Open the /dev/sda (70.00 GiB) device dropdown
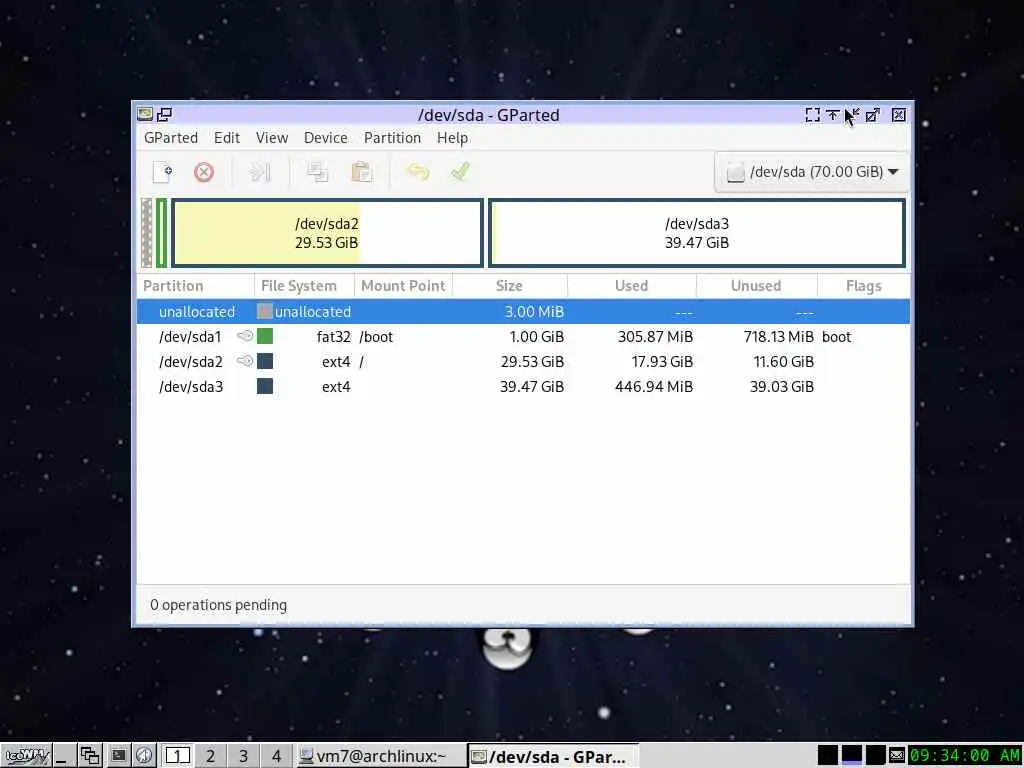Screen dimensions: 1024x768 point(811,172)
